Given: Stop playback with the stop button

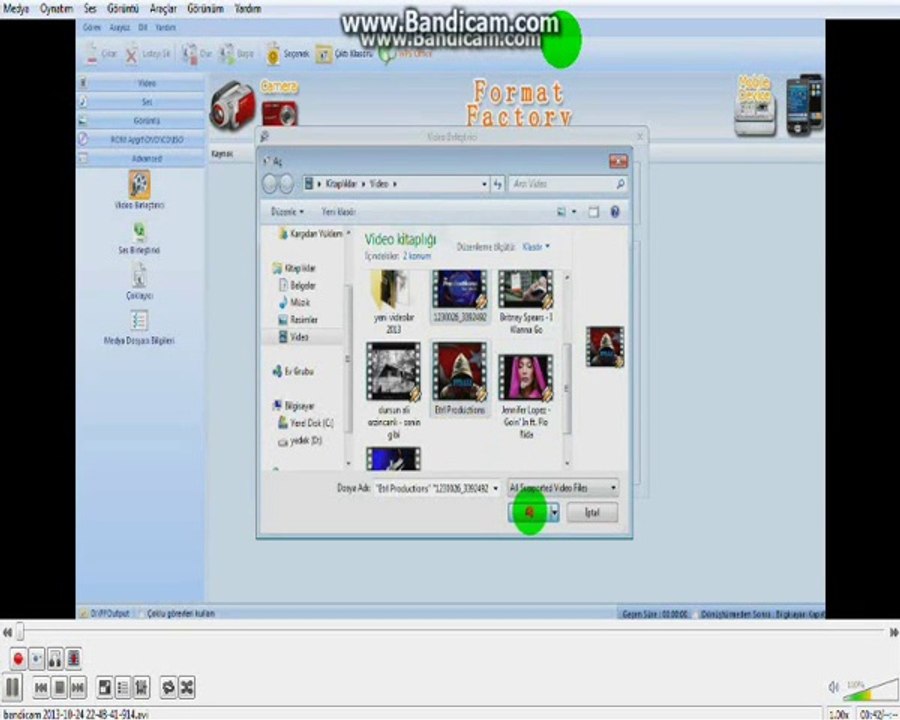Looking at the screenshot, I should (x=59, y=687).
